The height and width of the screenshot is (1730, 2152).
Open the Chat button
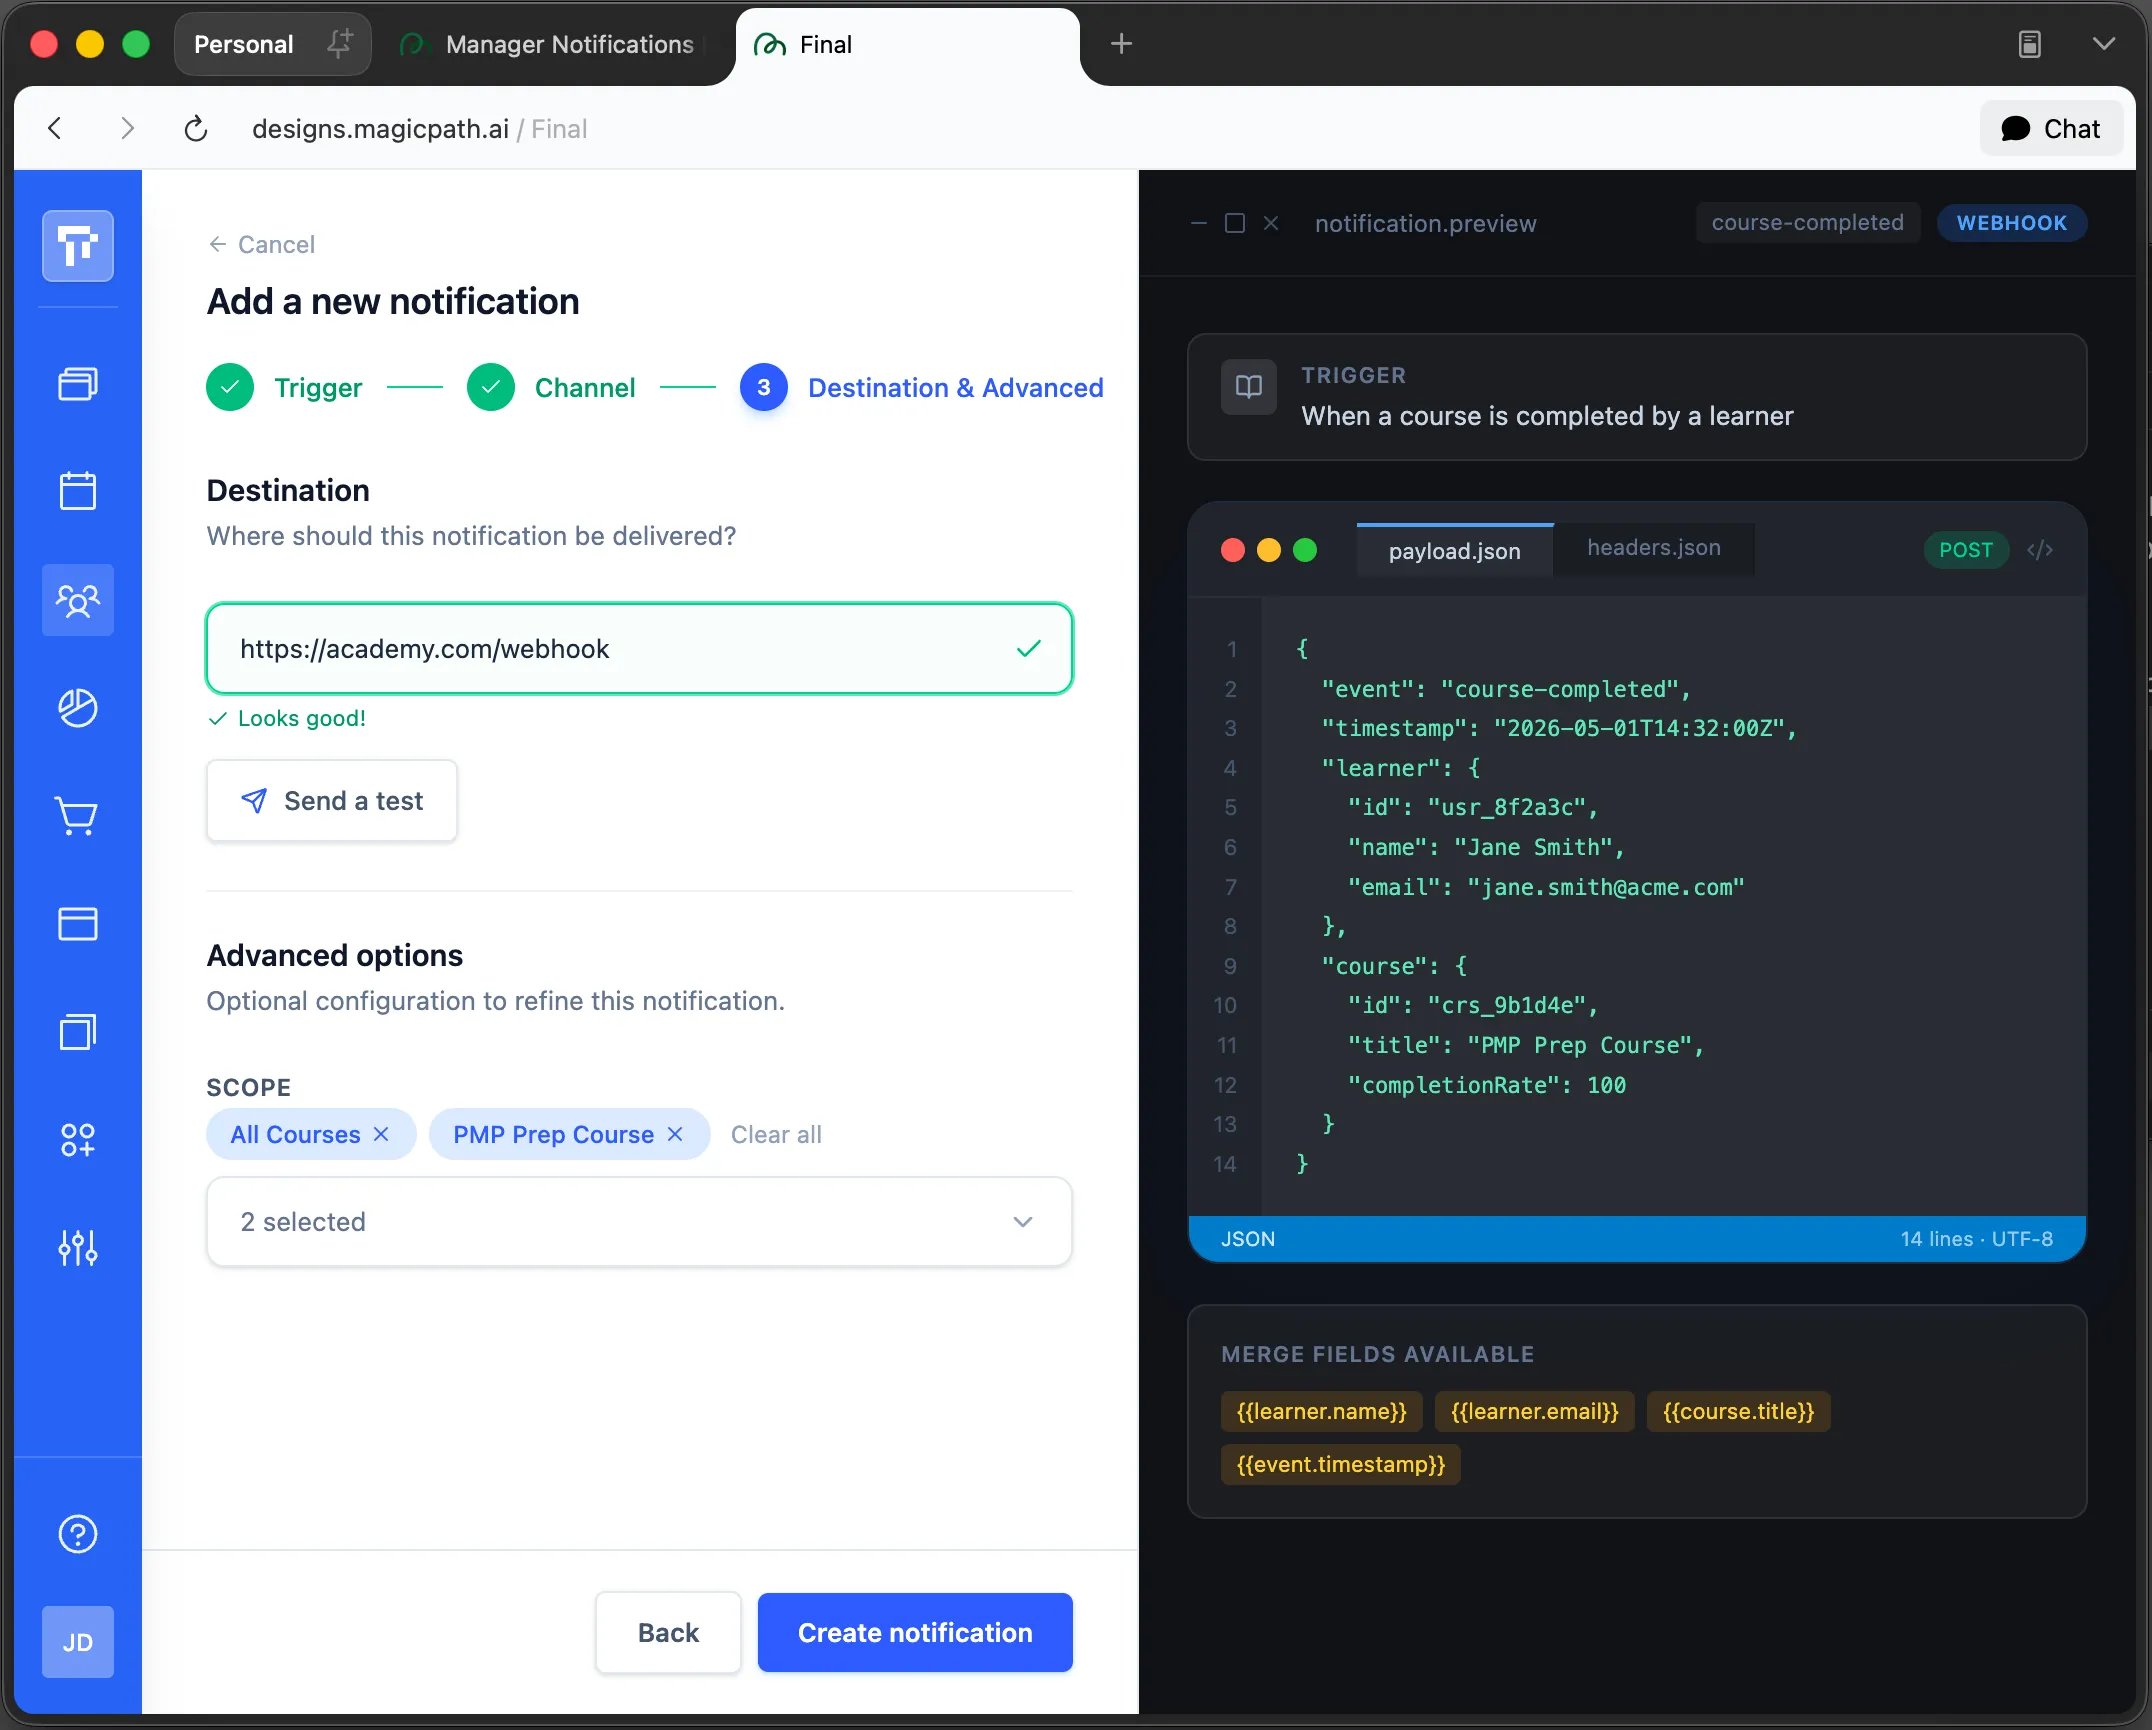(x=2051, y=128)
